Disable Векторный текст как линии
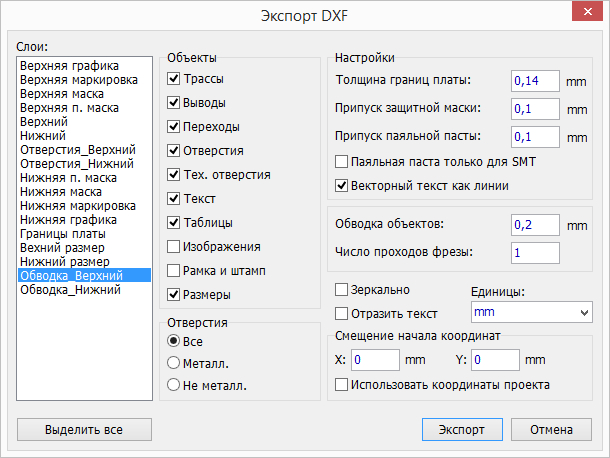Viewport: 610px width, 458px height. 342,185
